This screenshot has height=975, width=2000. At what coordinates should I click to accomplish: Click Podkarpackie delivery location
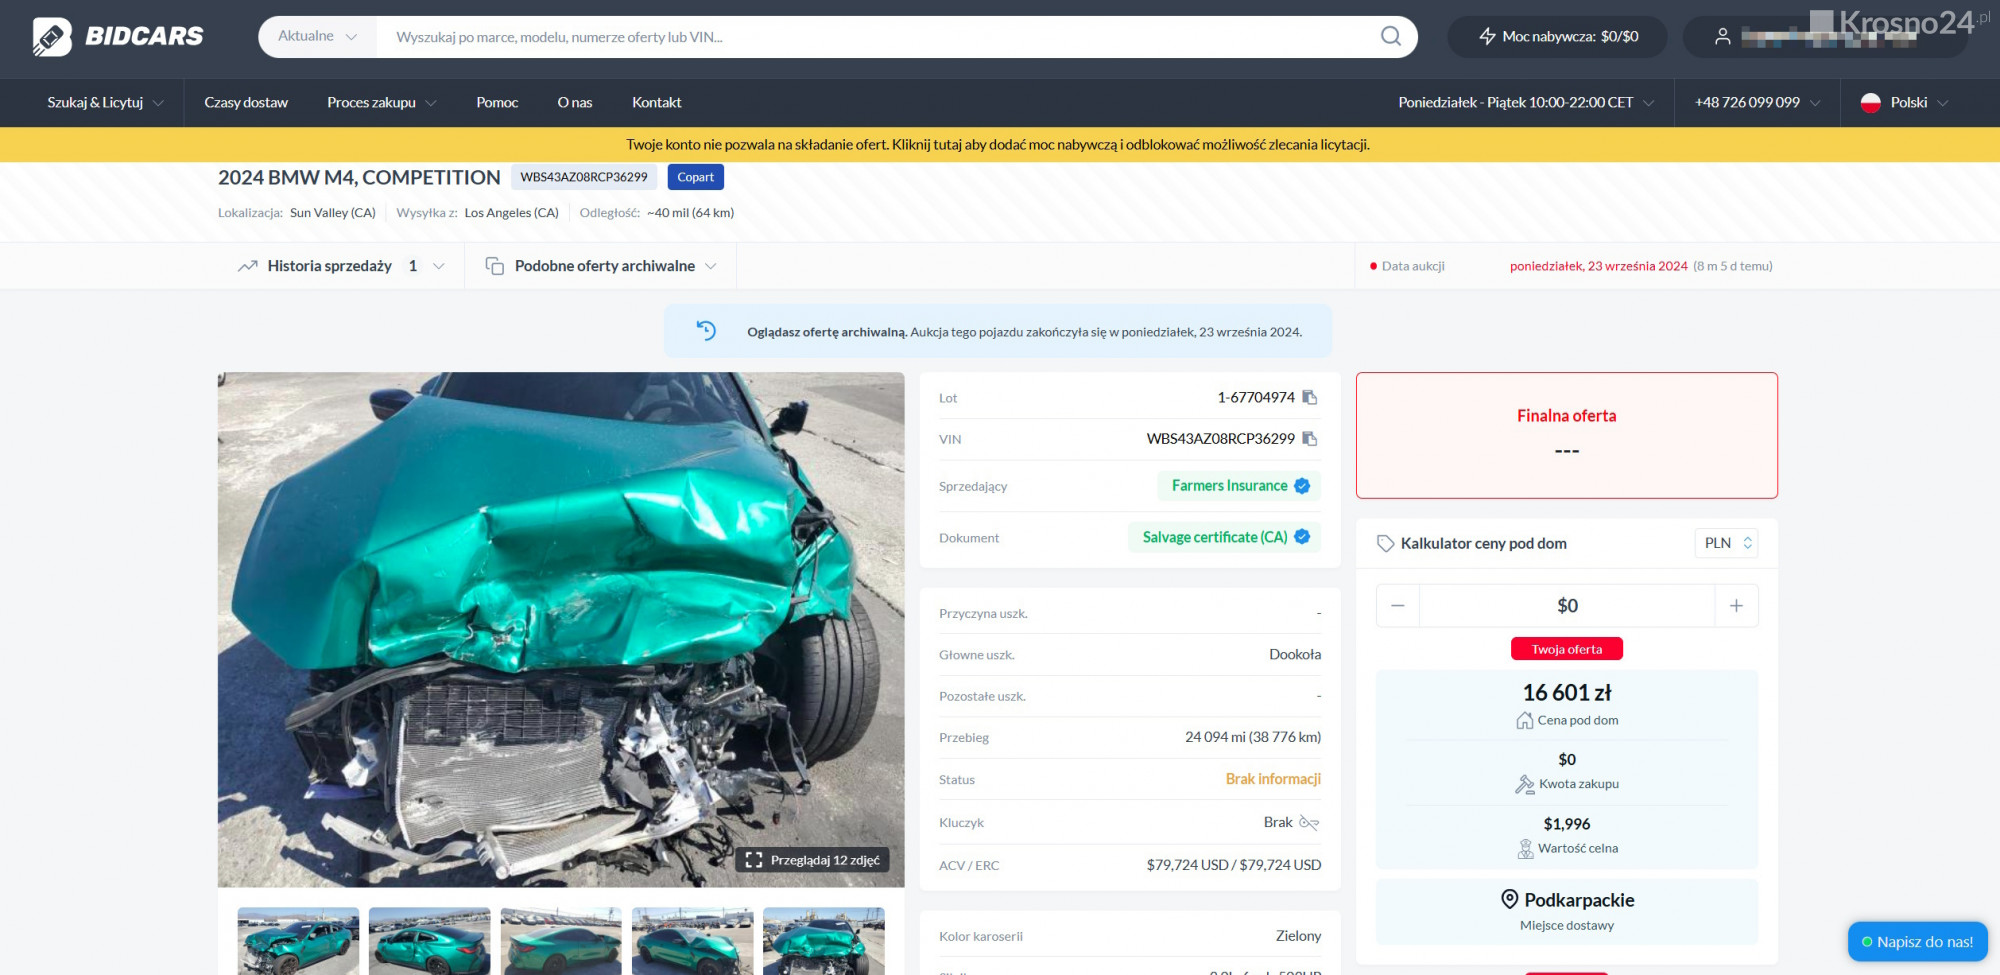coord(1567,911)
